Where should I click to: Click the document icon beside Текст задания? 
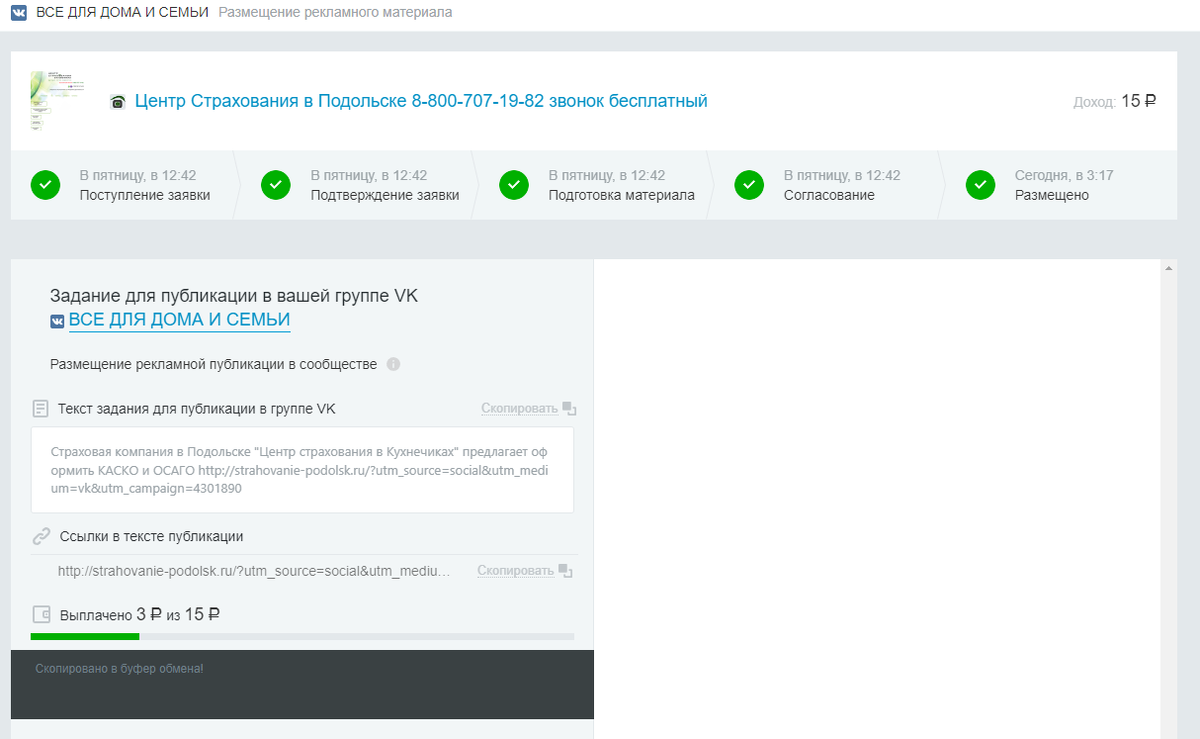point(41,409)
